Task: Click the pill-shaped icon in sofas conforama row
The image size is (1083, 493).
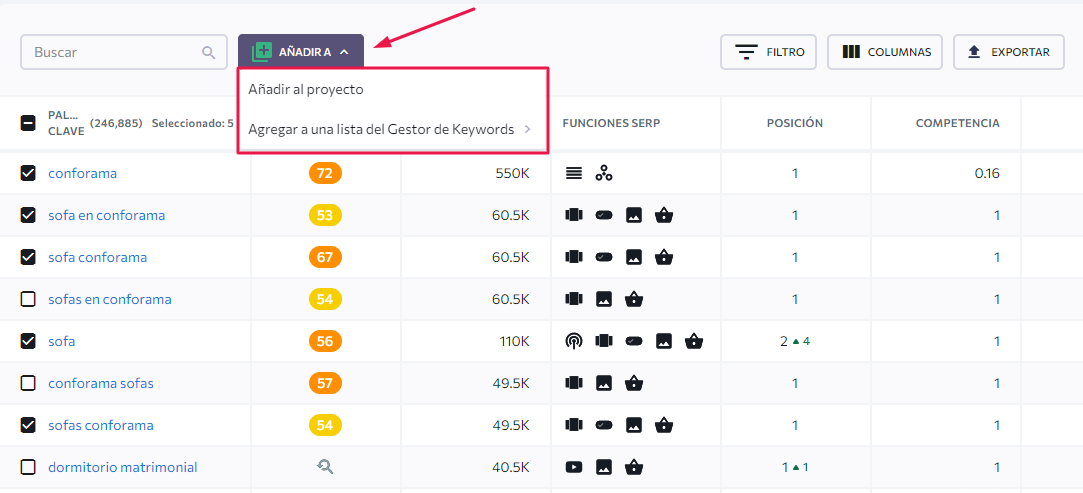Action: [x=604, y=425]
